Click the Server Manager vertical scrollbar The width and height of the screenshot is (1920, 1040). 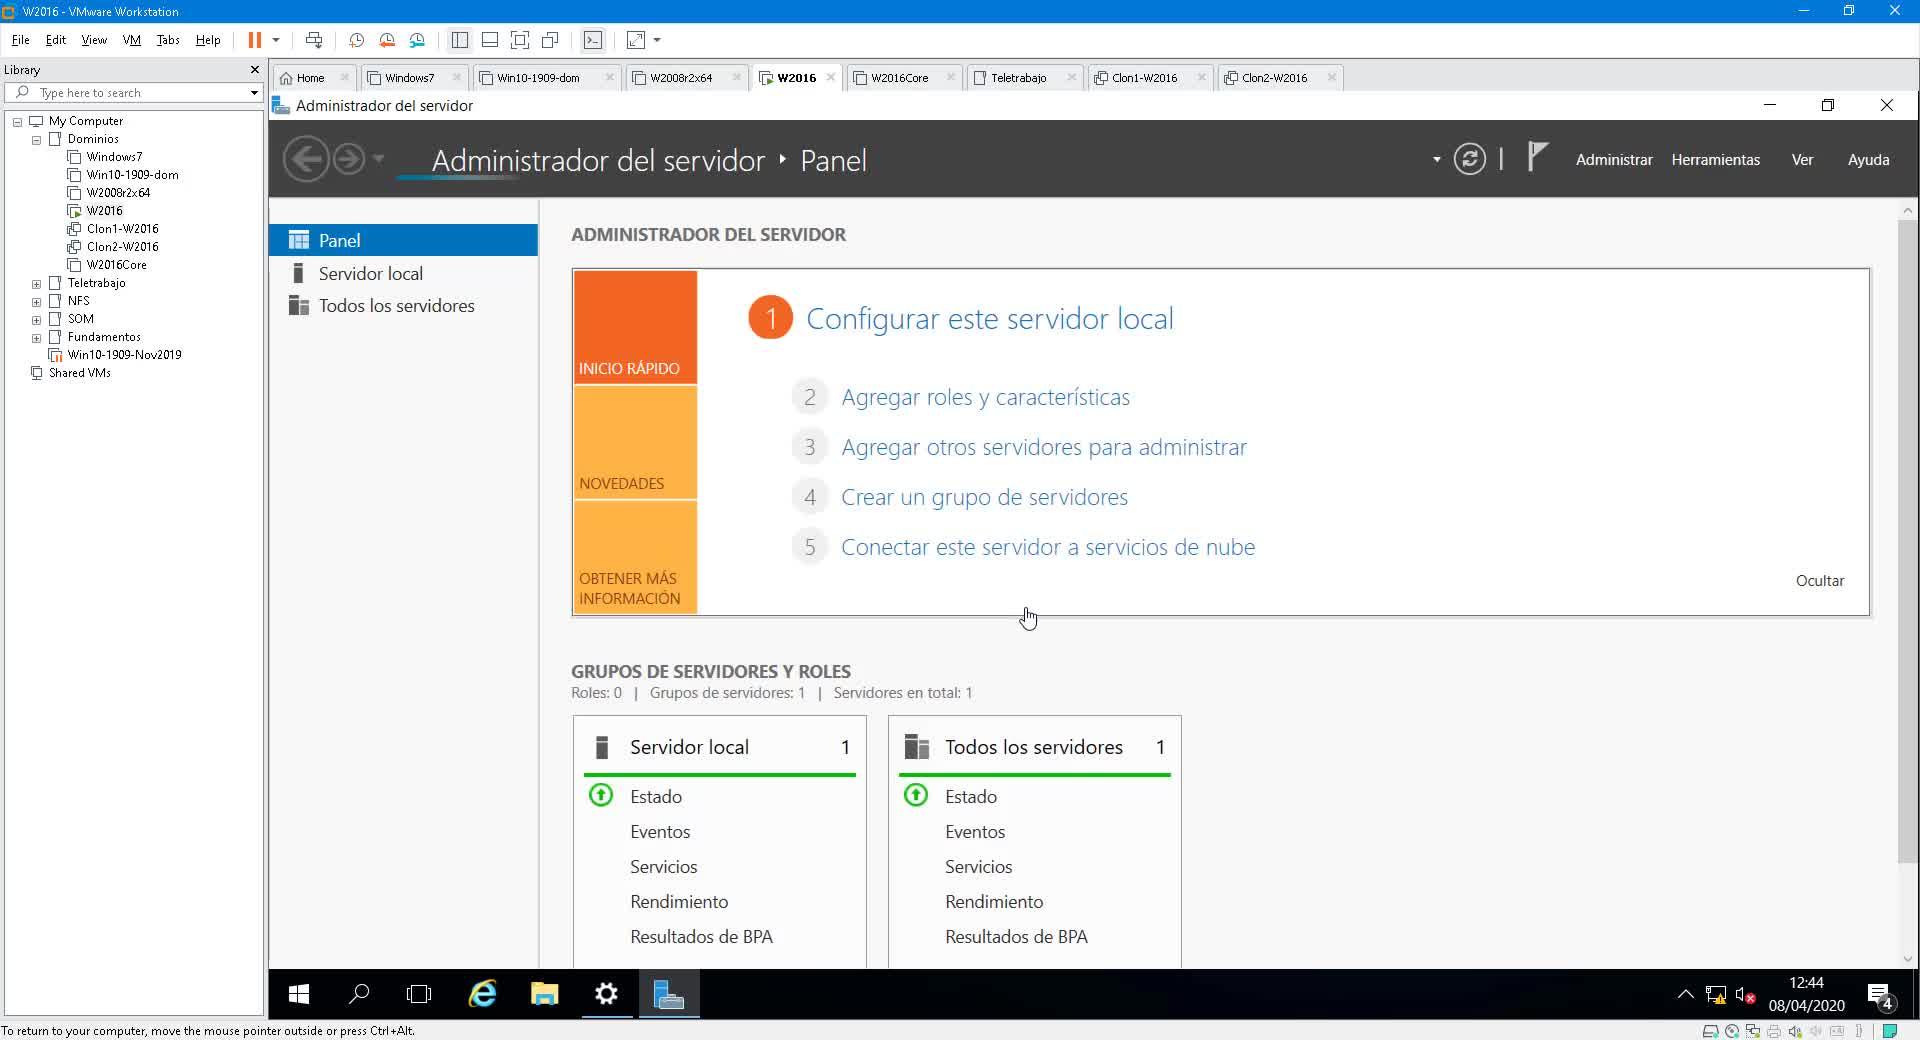[1907, 540]
